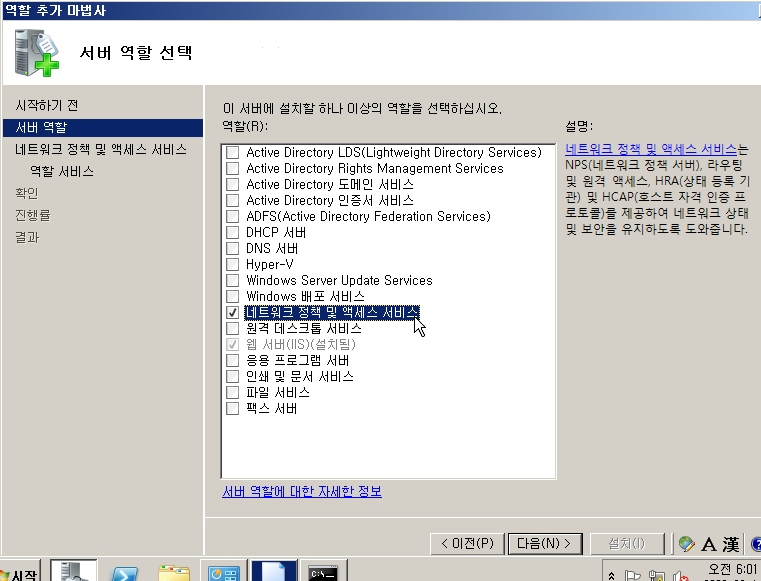The width and height of the screenshot is (761, 581).
Task: Select the Hyper-V role label
Action: click(x=270, y=265)
